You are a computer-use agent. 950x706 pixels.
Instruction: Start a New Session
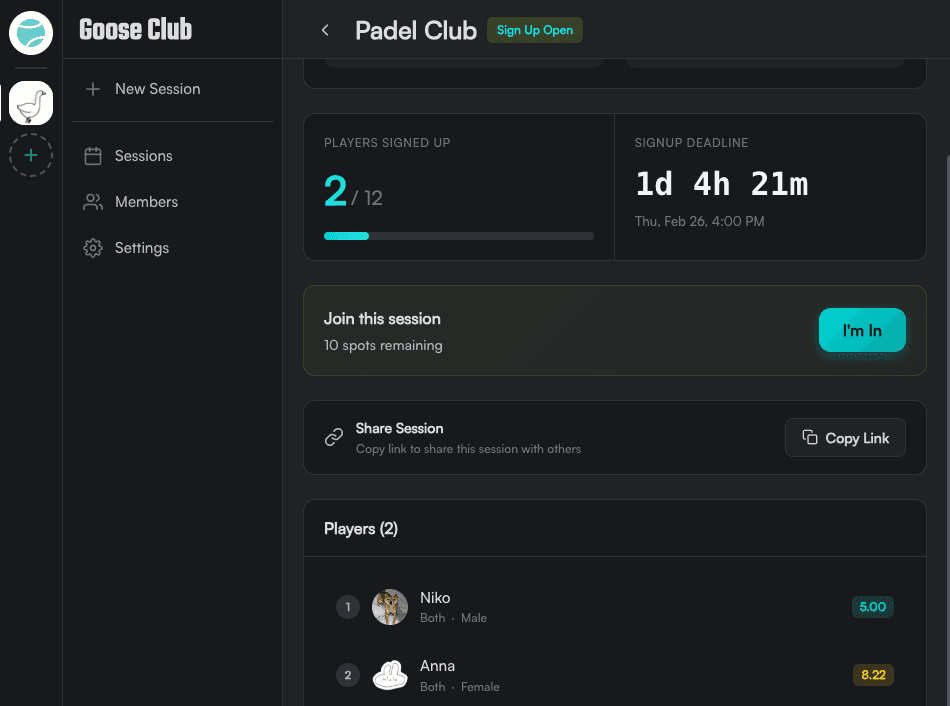point(157,89)
